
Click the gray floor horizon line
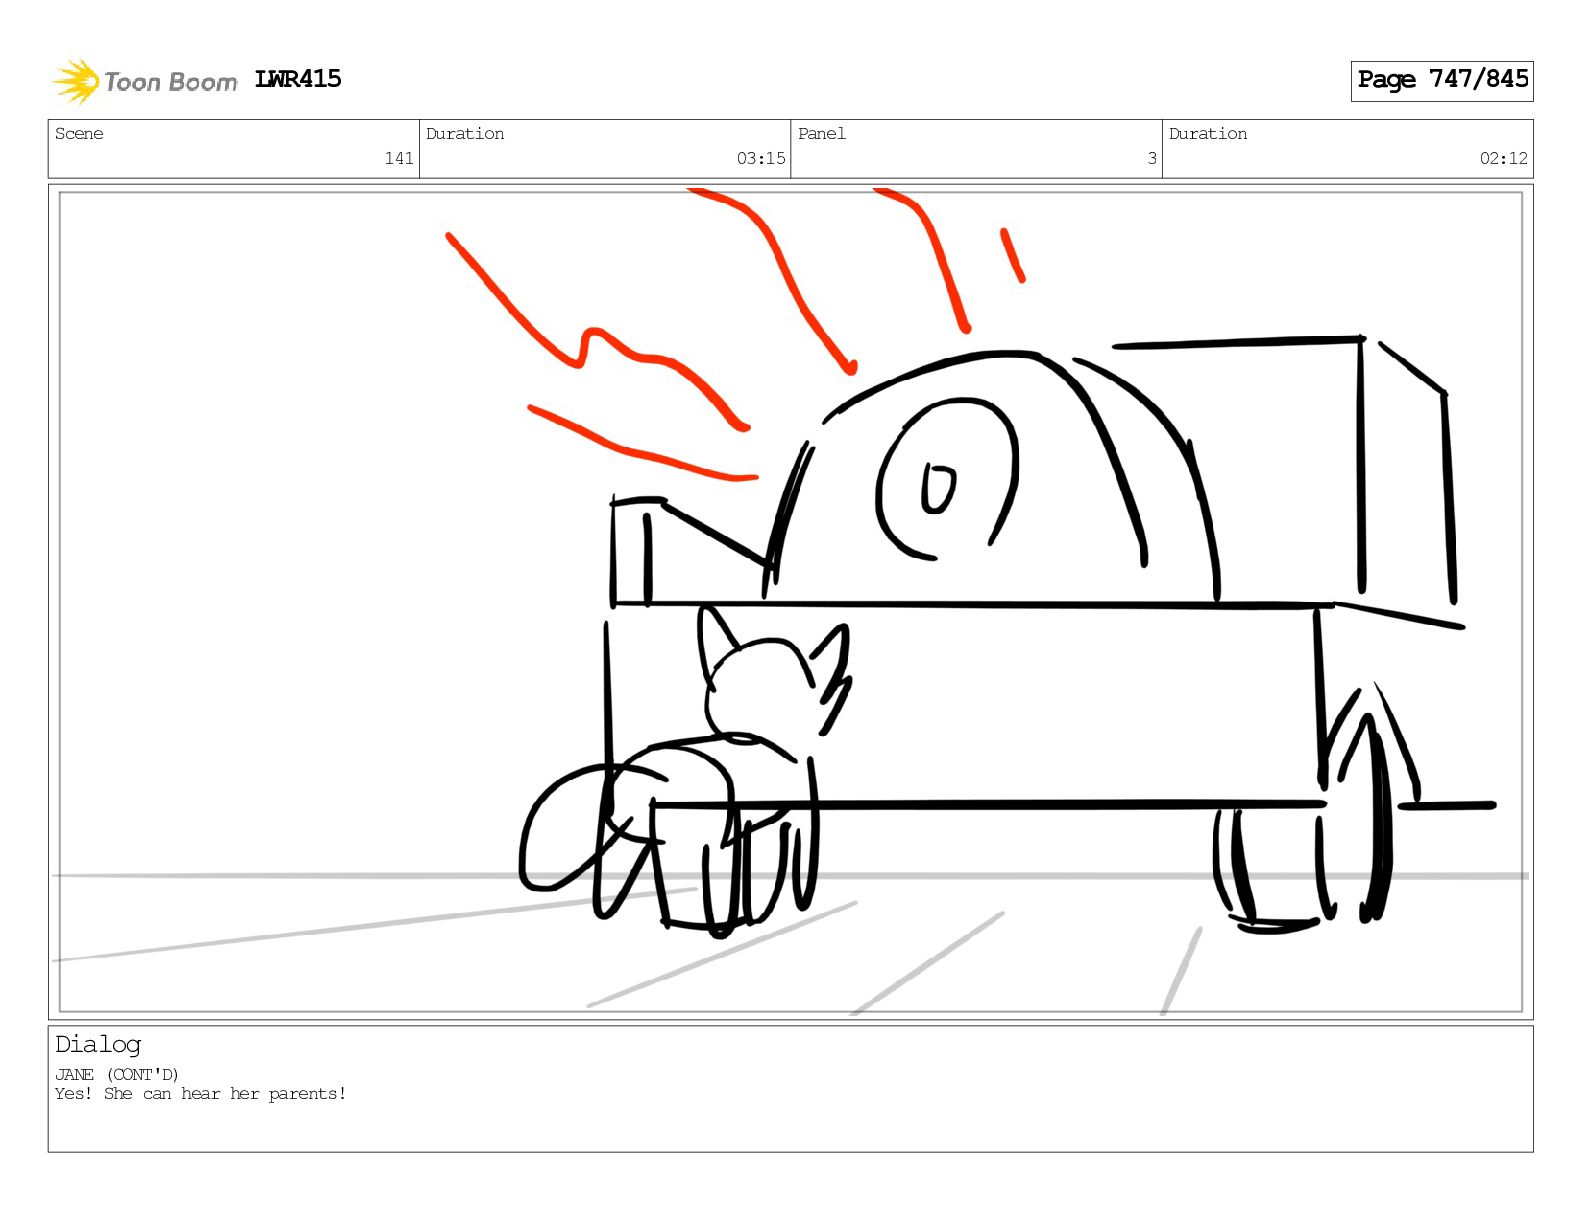(x=790, y=876)
